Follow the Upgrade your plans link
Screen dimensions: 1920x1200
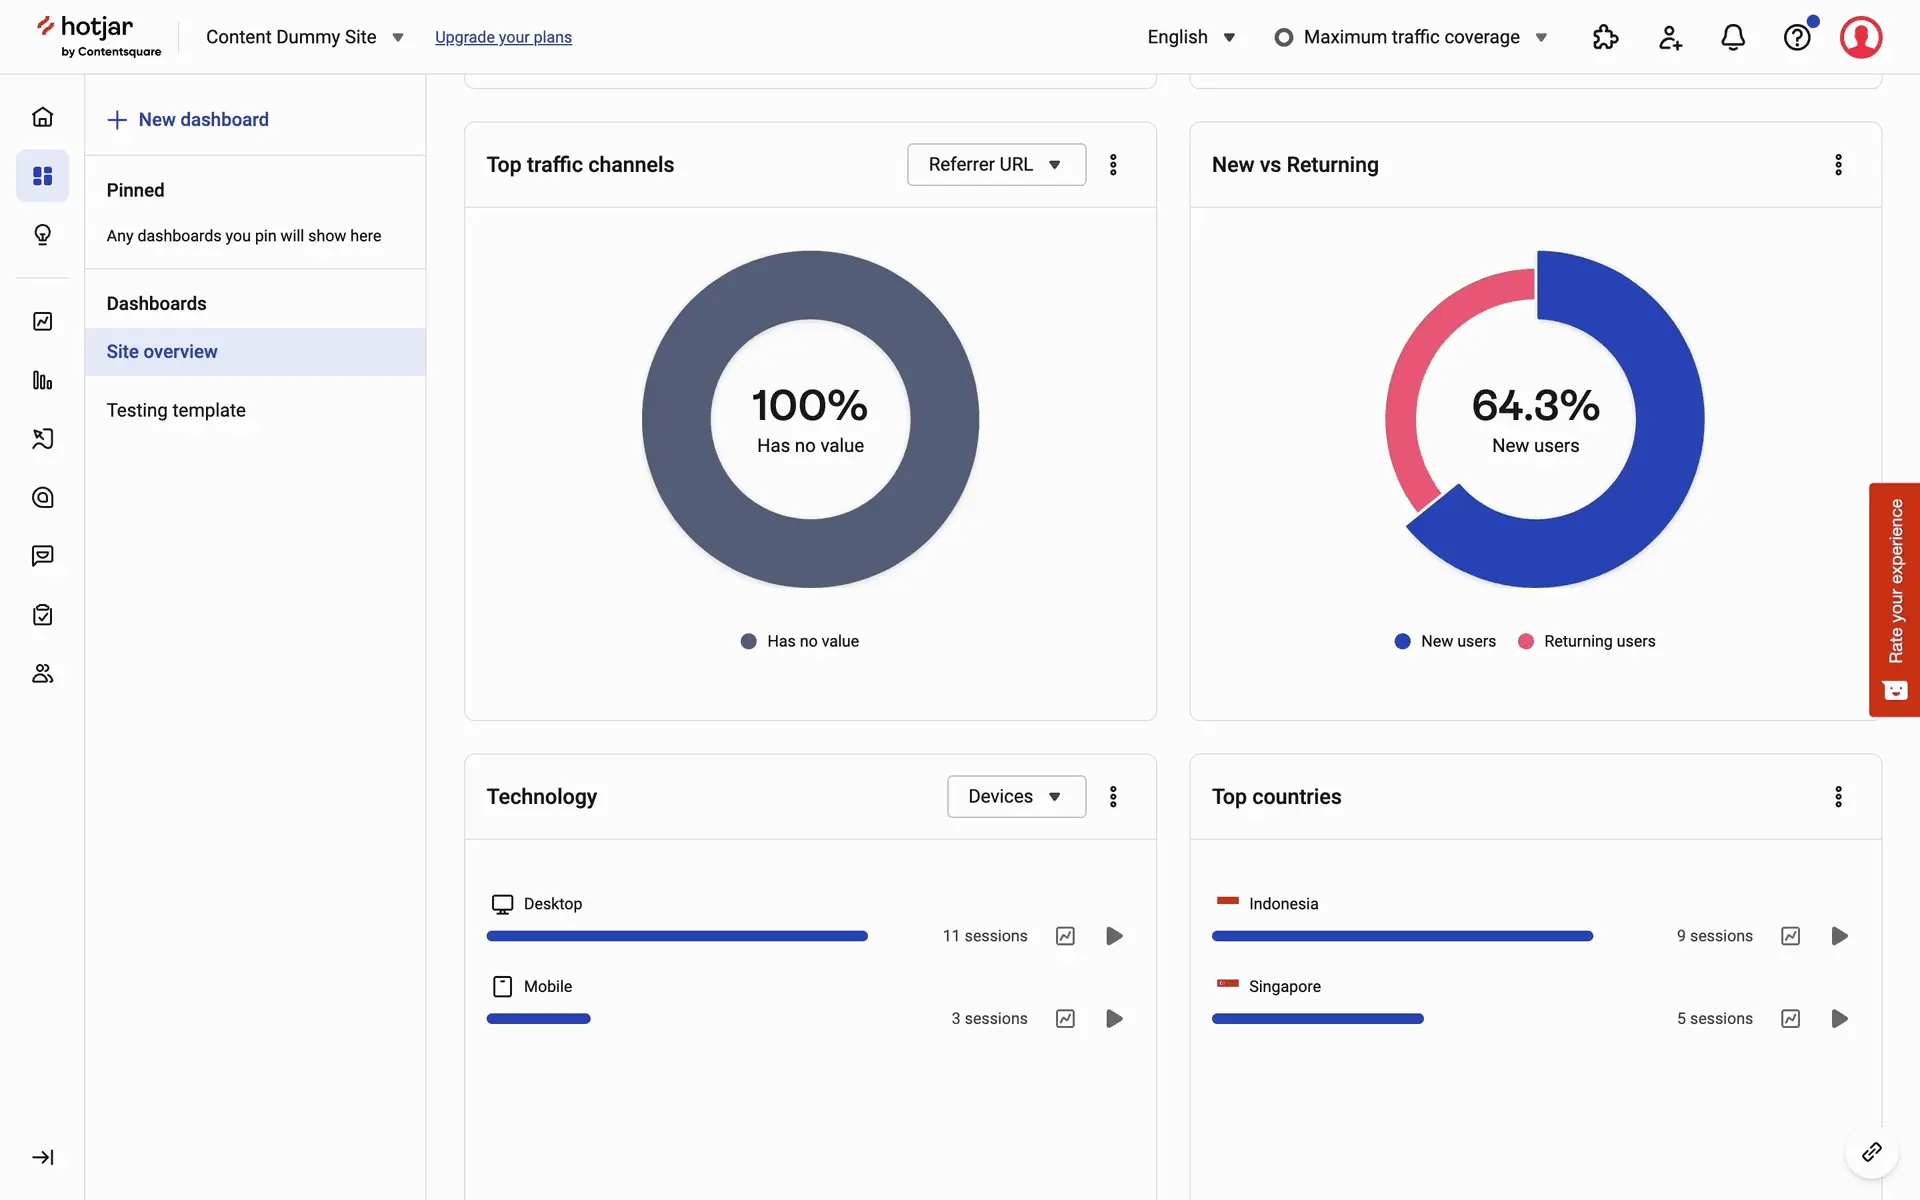[x=503, y=37]
